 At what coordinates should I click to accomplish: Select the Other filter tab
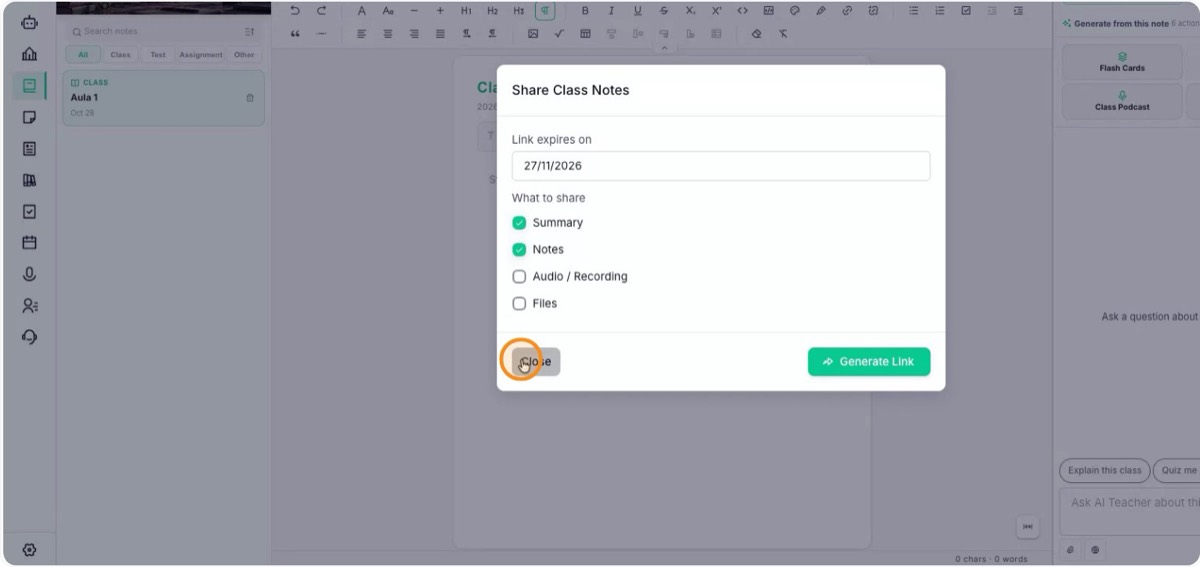244,55
